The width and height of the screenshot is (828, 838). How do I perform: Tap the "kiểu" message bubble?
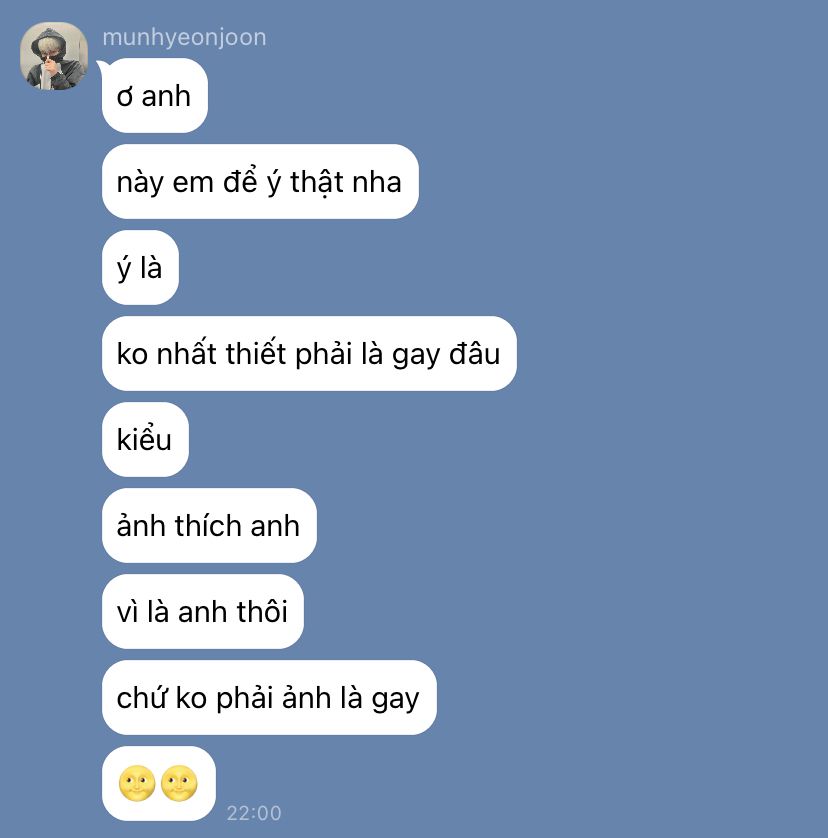pyautogui.click(x=145, y=439)
